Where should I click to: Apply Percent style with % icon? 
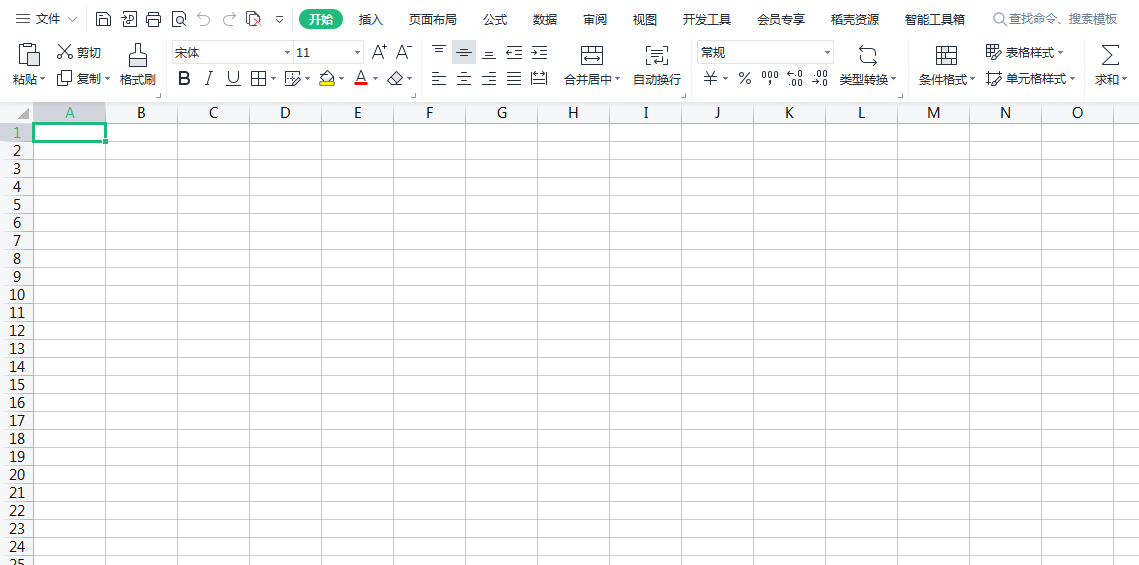(745, 78)
